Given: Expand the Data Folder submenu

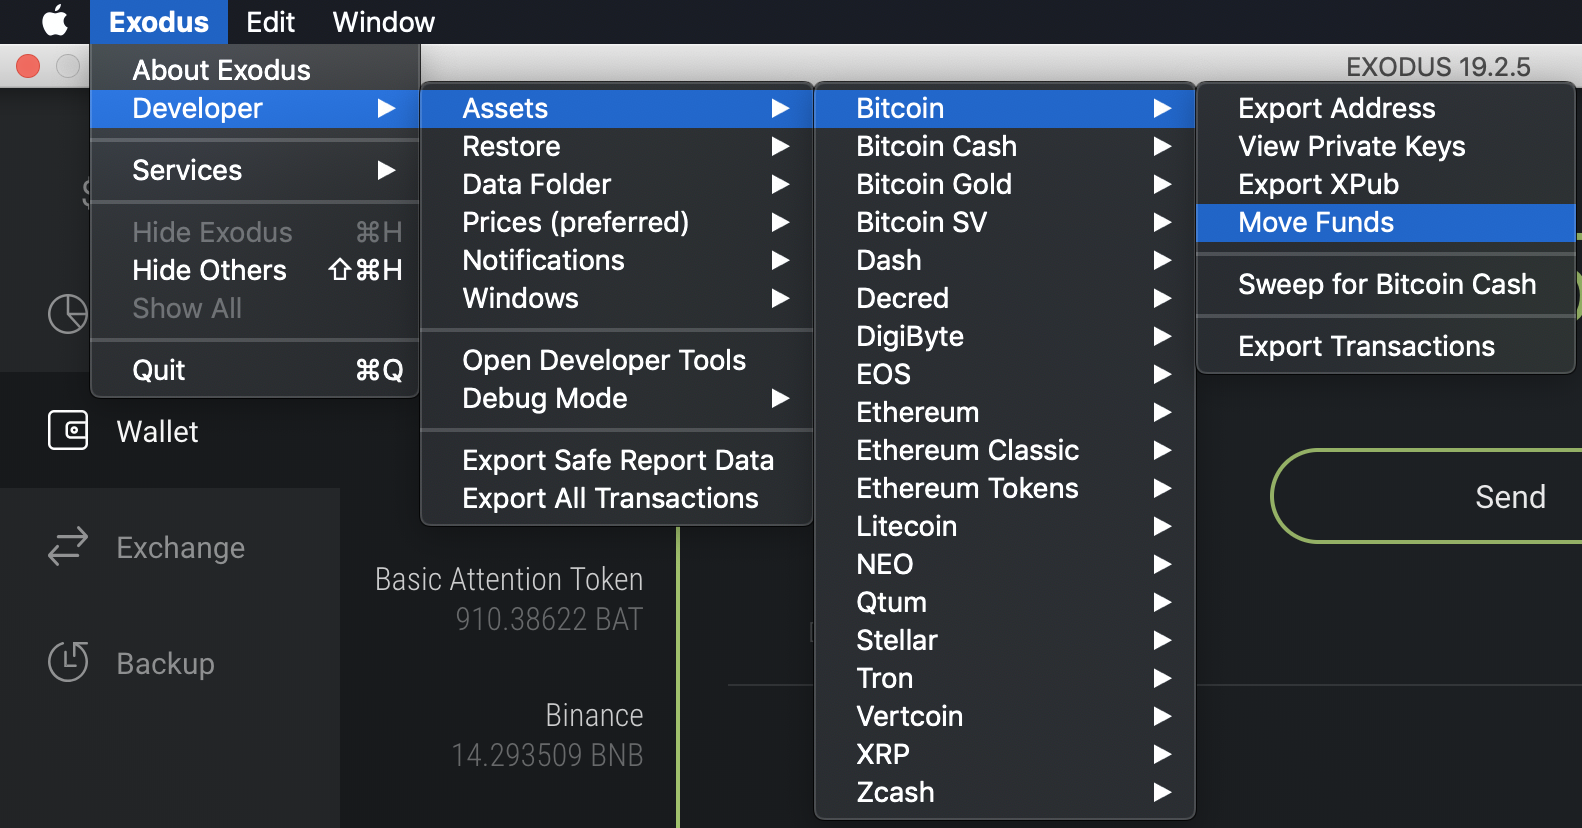Looking at the screenshot, I should tap(617, 184).
